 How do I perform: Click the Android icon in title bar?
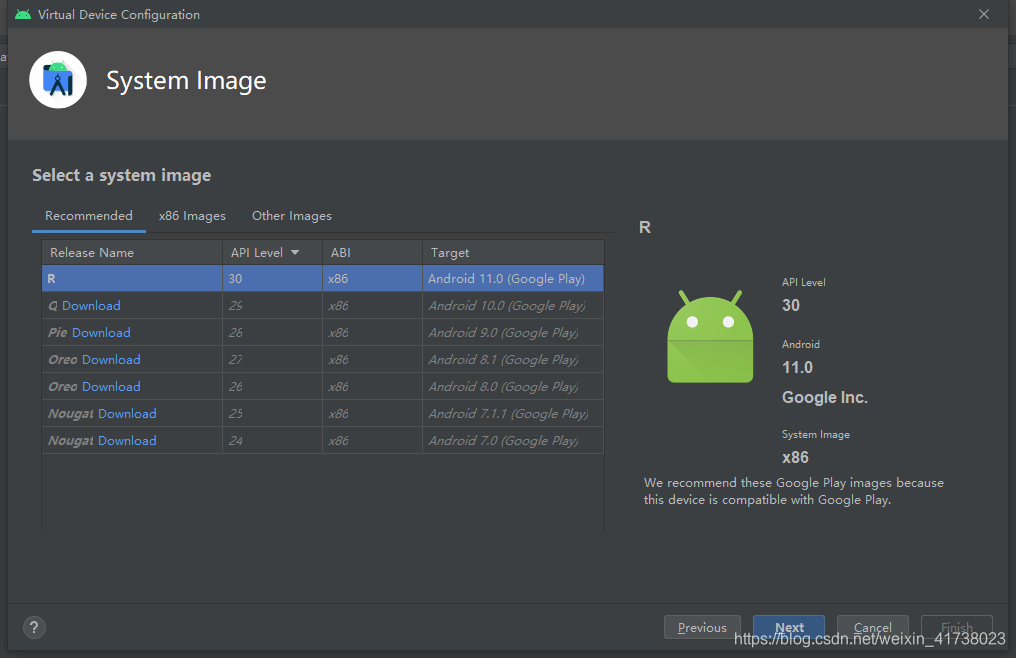tap(23, 14)
